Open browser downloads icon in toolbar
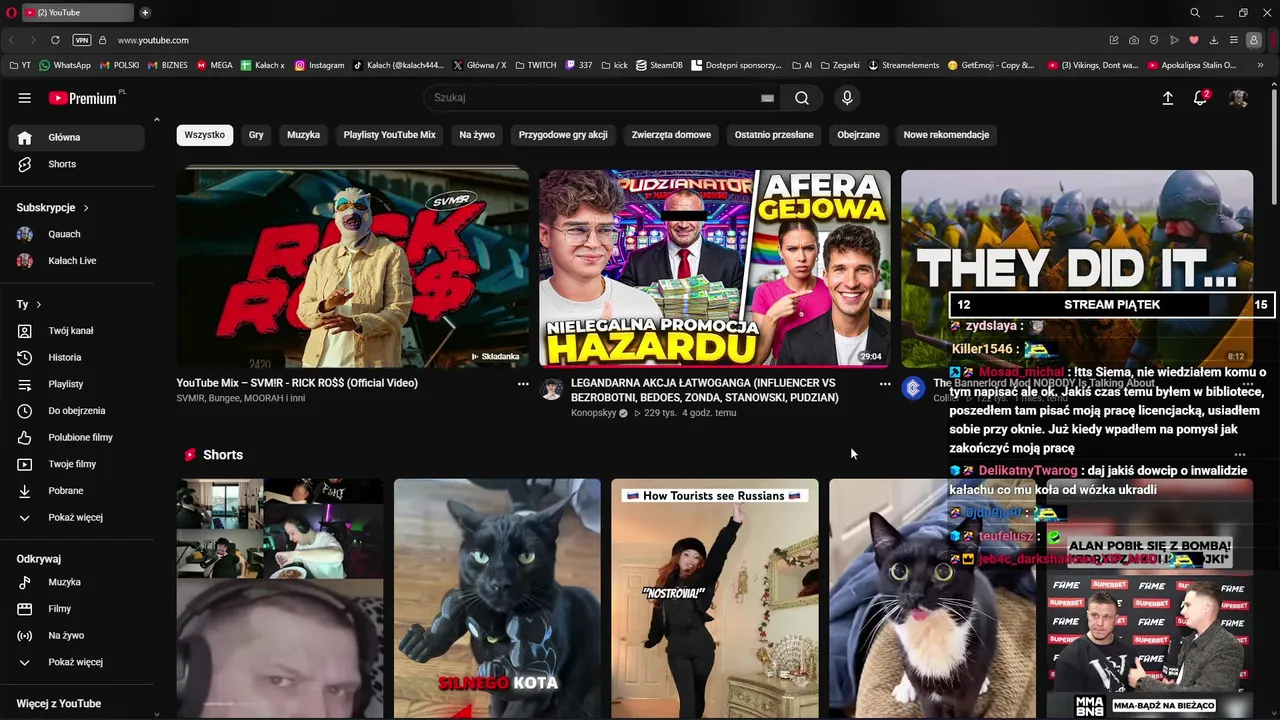Screen dimensions: 1280x720 1214,40
